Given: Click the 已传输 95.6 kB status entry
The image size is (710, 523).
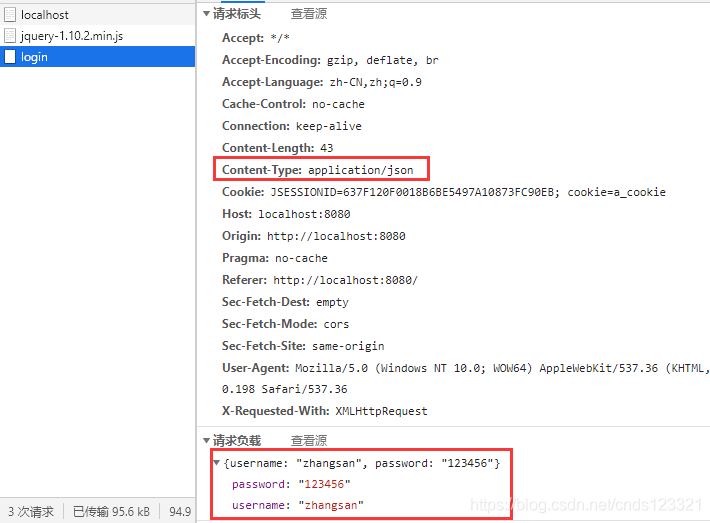Looking at the screenshot, I should [x=111, y=511].
